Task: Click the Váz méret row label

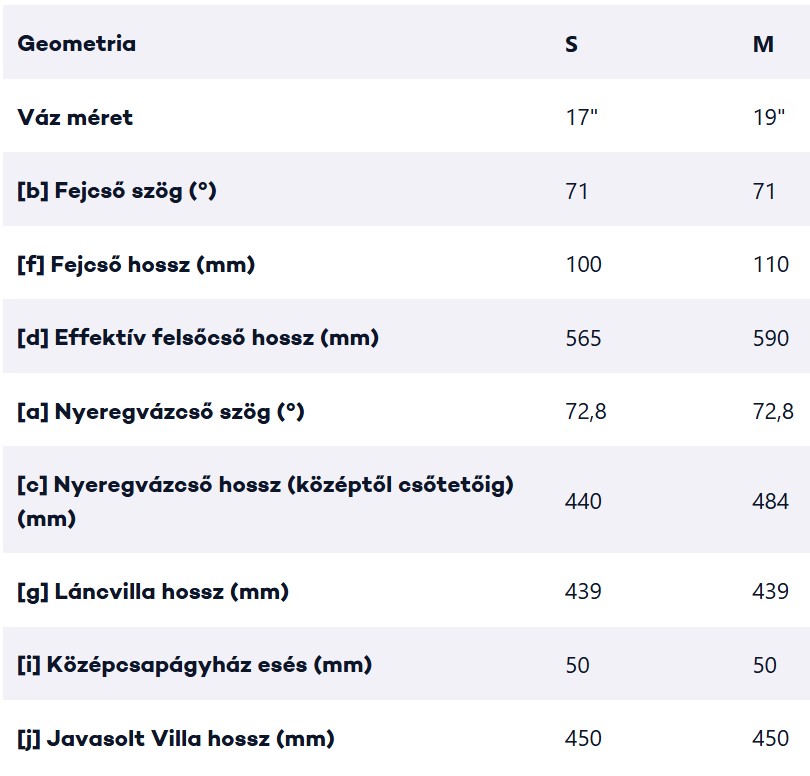Action: (75, 117)
